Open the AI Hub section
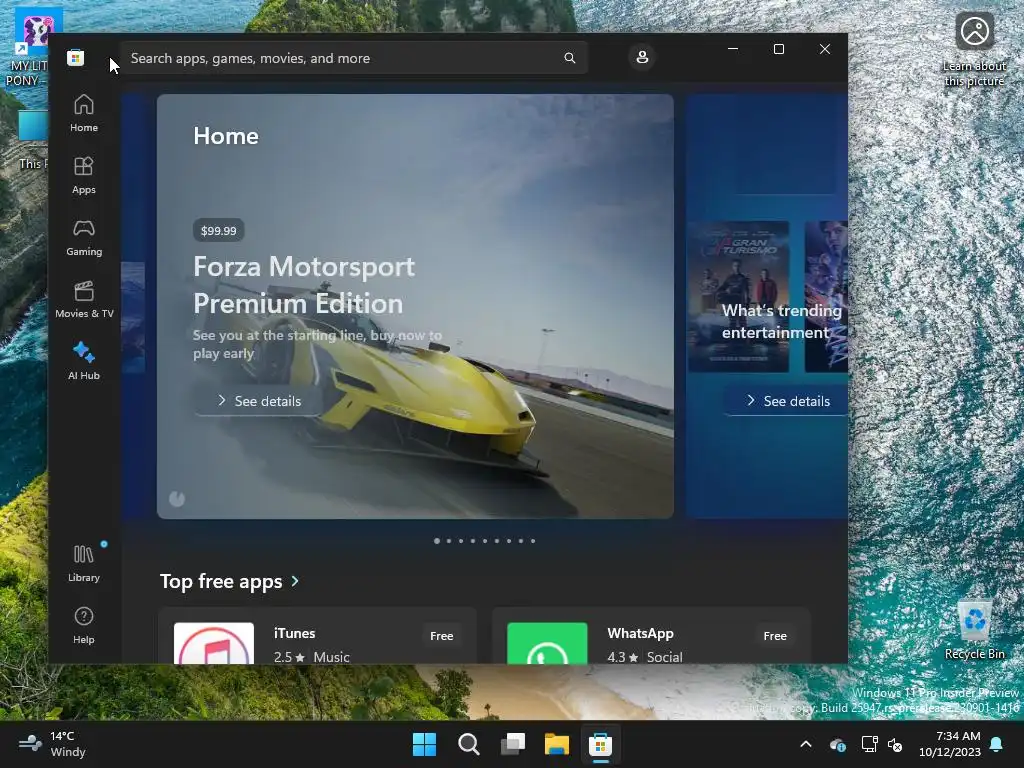1024x768 pixels. coord(84,361)
